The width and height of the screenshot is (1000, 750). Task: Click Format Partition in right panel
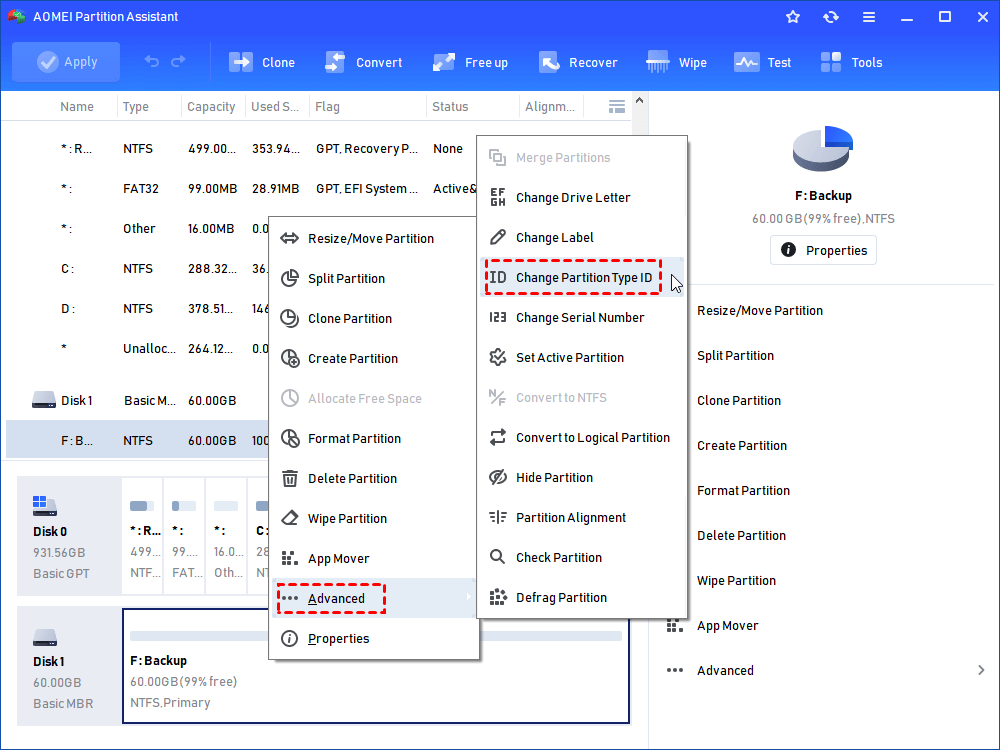click(x=743, y=490)
